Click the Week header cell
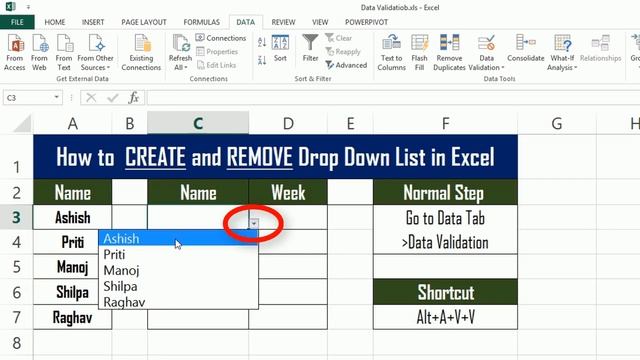Screen dimensions: 640x360 pyautogui.click(x=288, y=192)
